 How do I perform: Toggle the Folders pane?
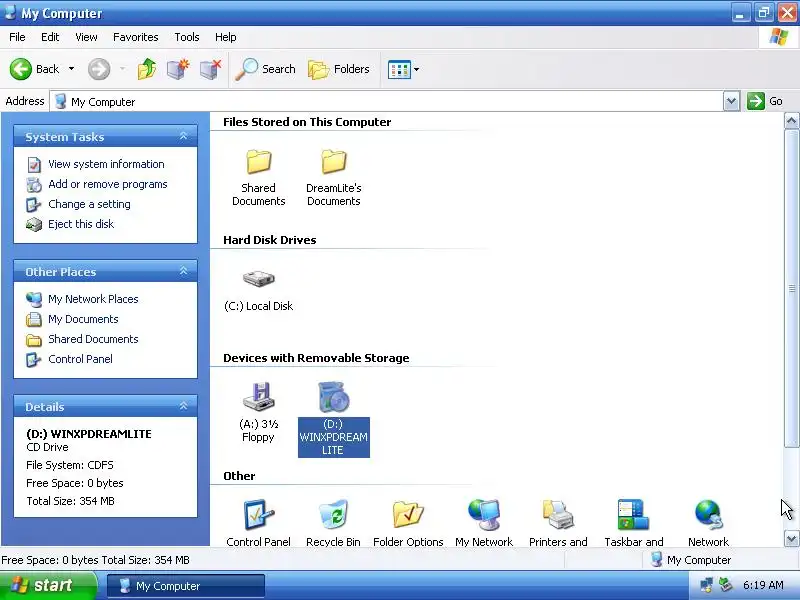click(339, 69)
